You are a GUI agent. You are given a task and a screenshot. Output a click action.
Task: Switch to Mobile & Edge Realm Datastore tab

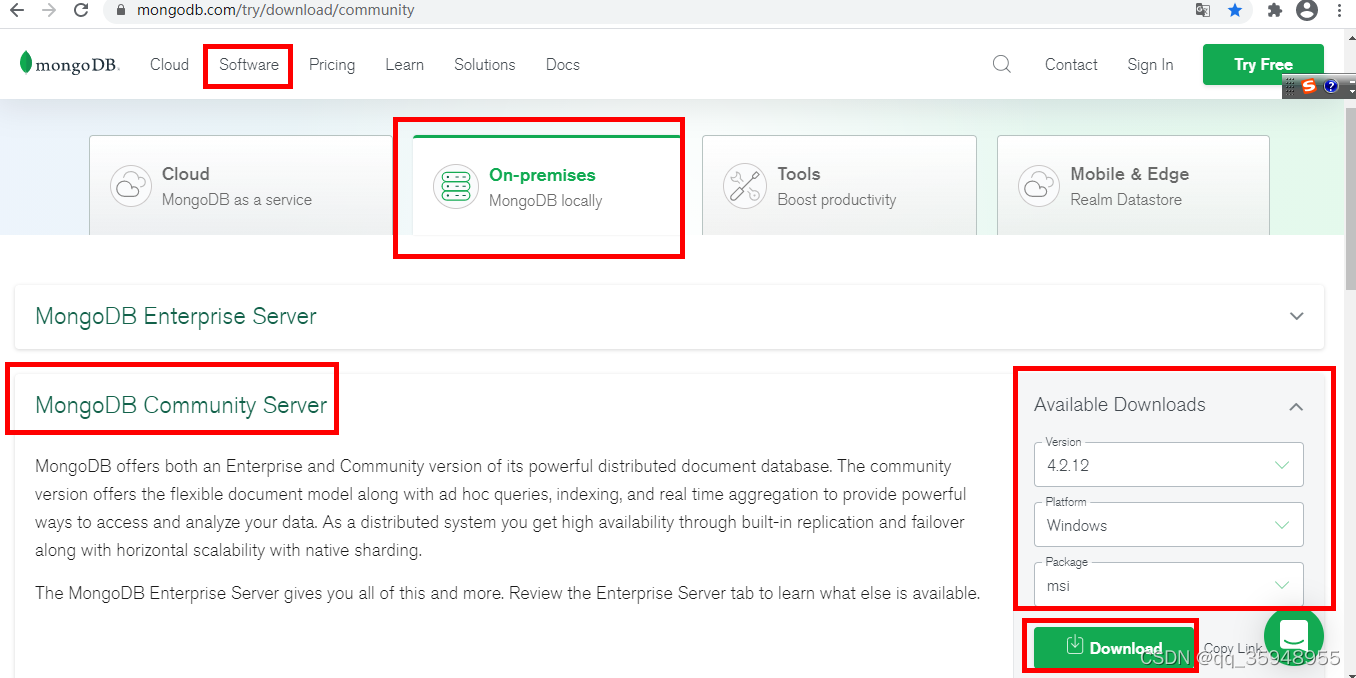click(1133, 186)
